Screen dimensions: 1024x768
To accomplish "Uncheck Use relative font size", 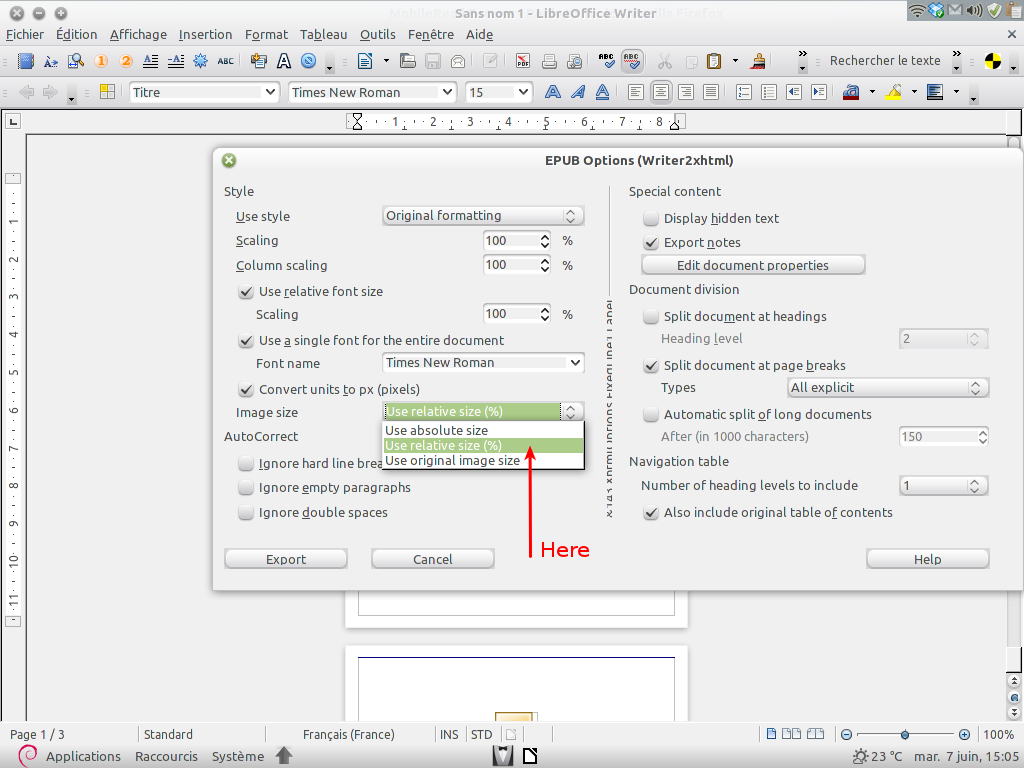I will (246, 292).
